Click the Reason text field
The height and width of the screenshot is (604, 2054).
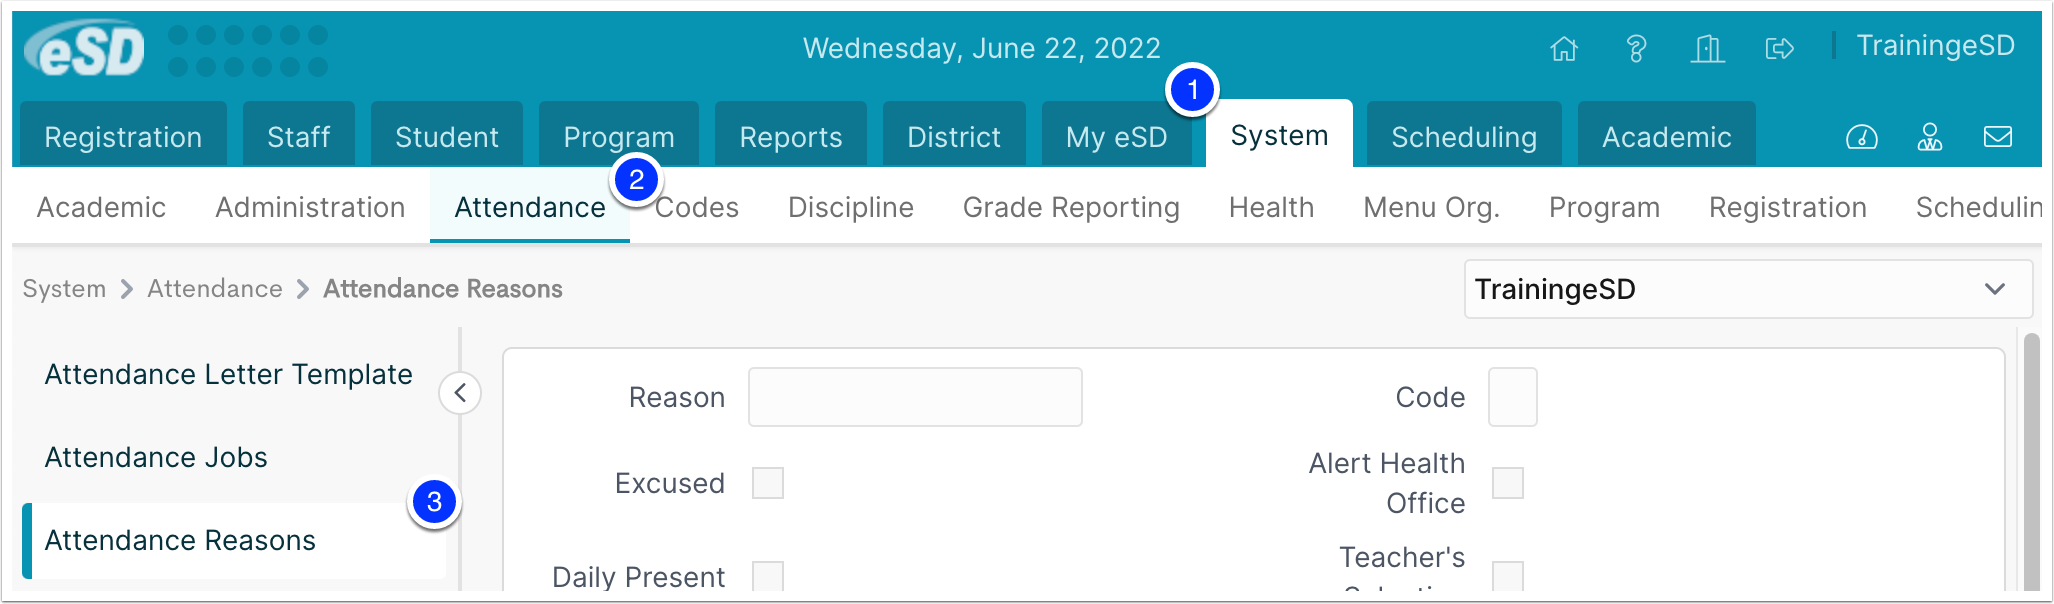pyautogui.click(x=915, y=397)
